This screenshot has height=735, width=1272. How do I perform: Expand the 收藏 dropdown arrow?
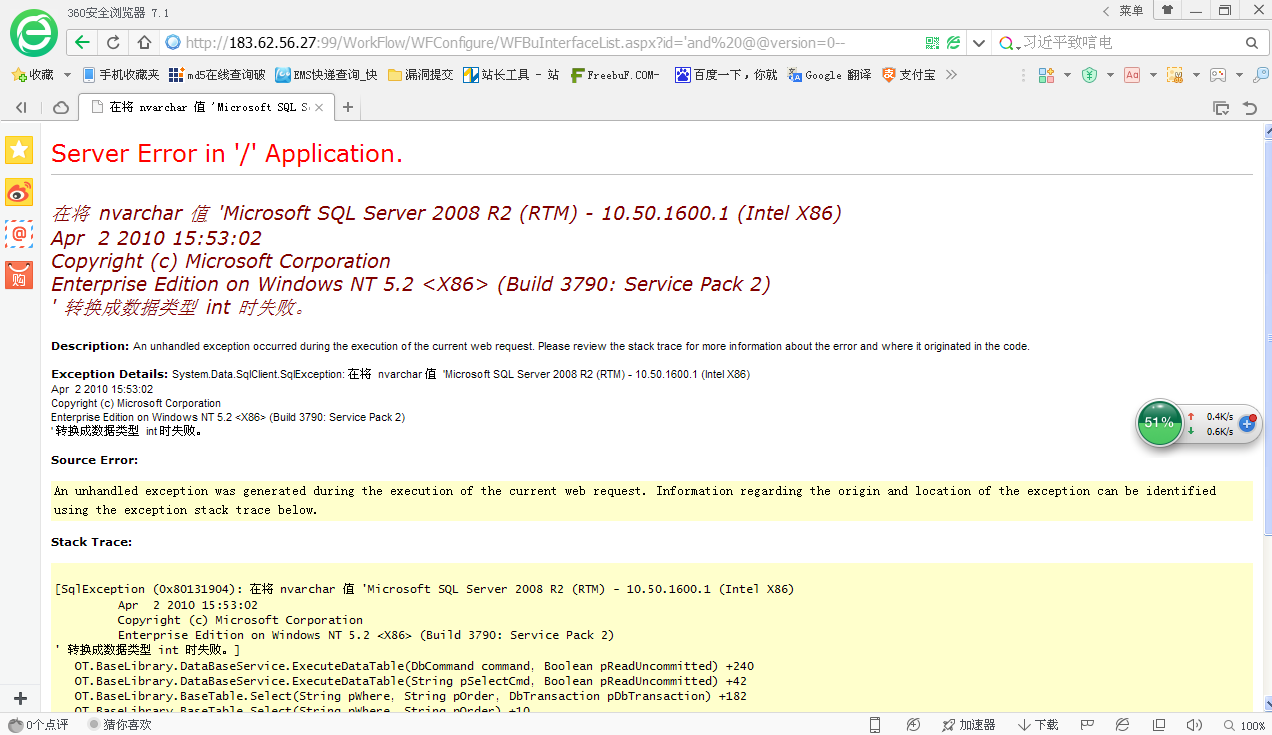(67, 75)
